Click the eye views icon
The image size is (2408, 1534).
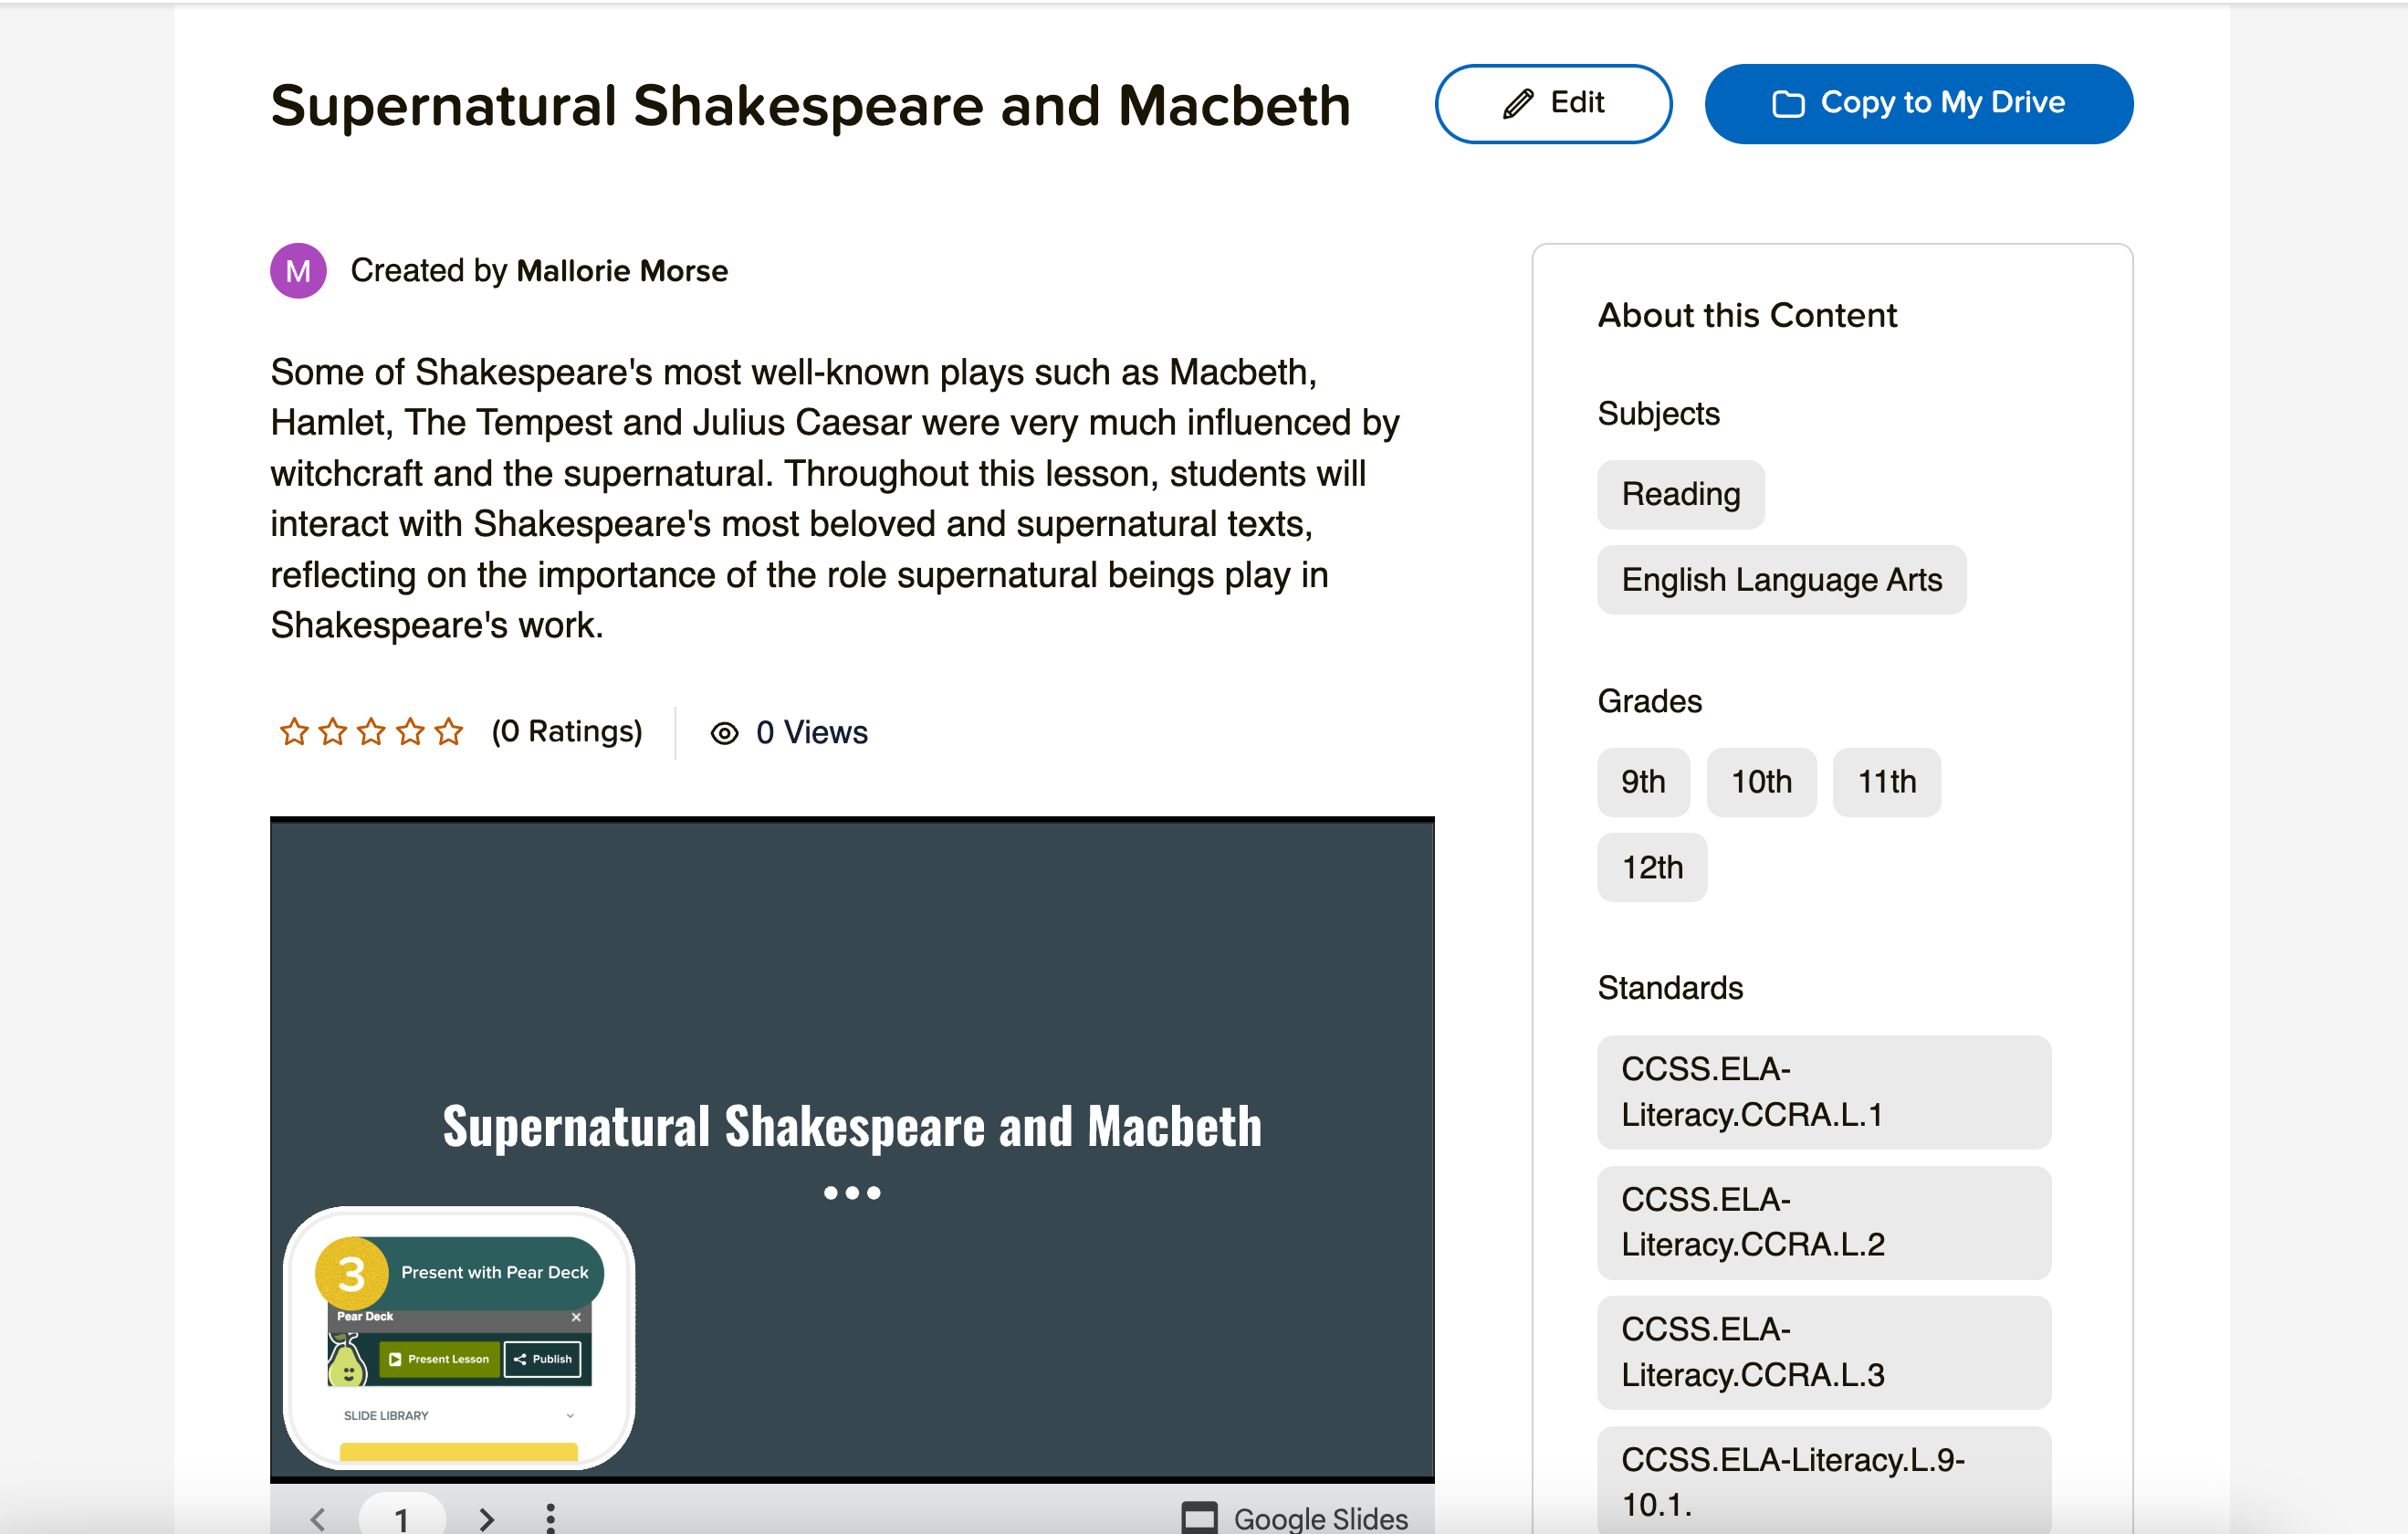pos(724,733)
